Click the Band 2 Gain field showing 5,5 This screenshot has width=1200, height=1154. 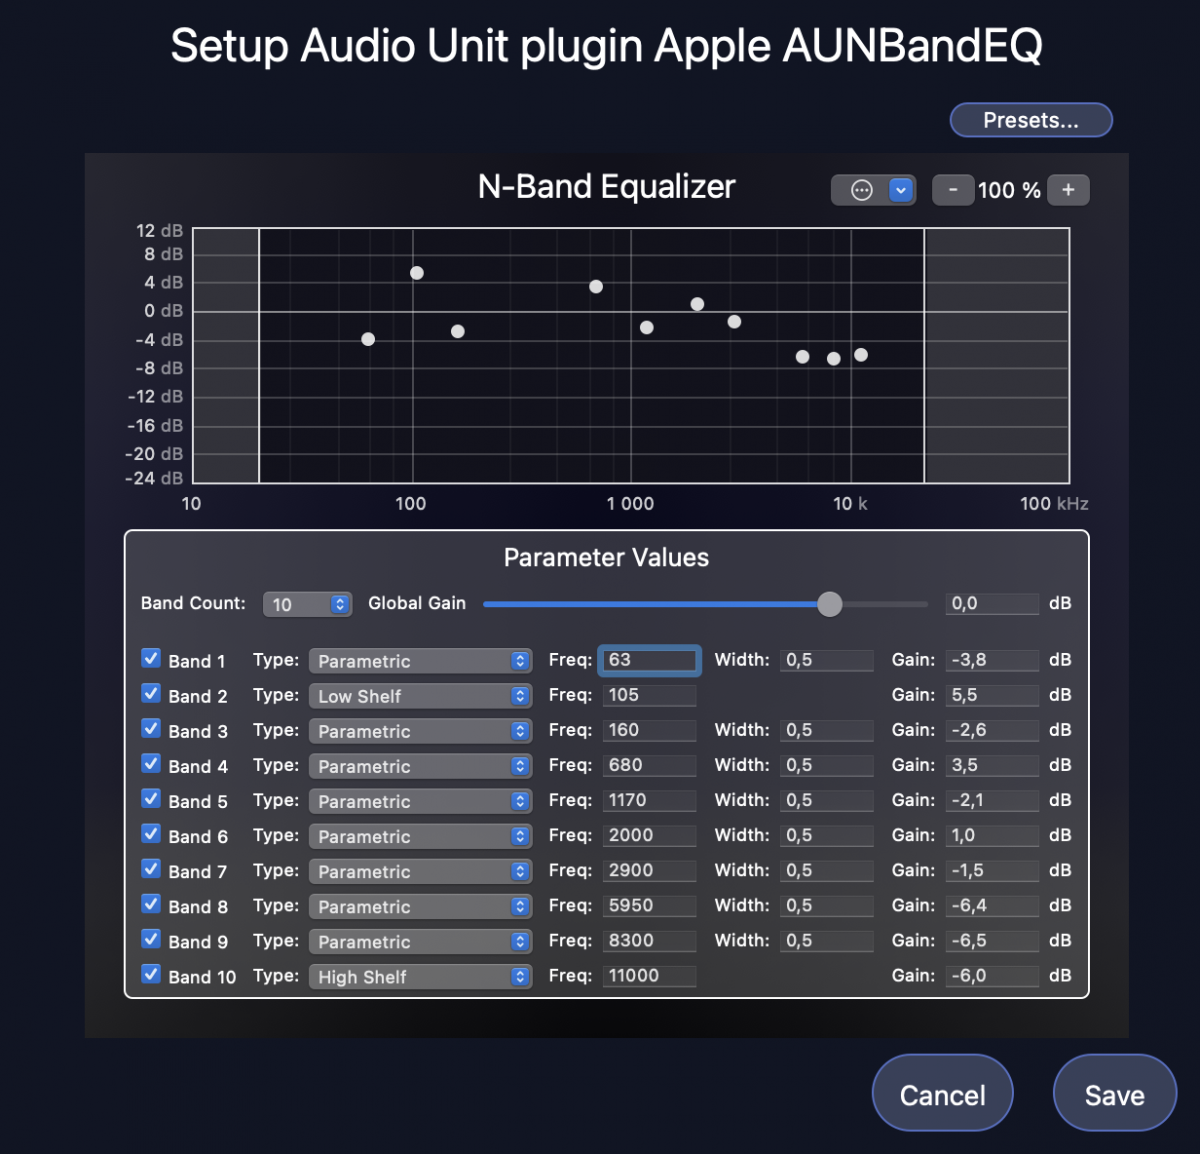[x=992, y=695]
